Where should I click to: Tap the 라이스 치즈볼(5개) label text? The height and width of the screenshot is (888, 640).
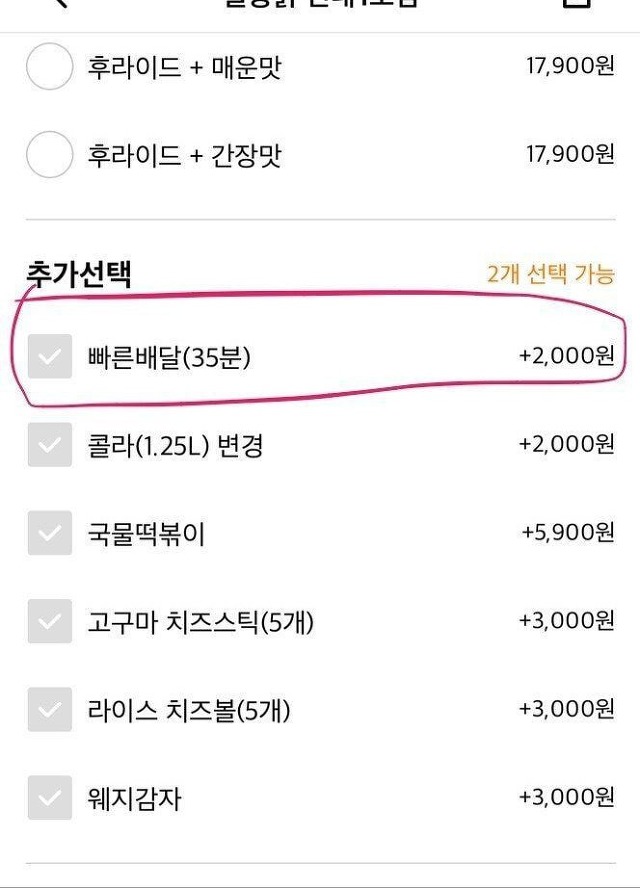189,711
